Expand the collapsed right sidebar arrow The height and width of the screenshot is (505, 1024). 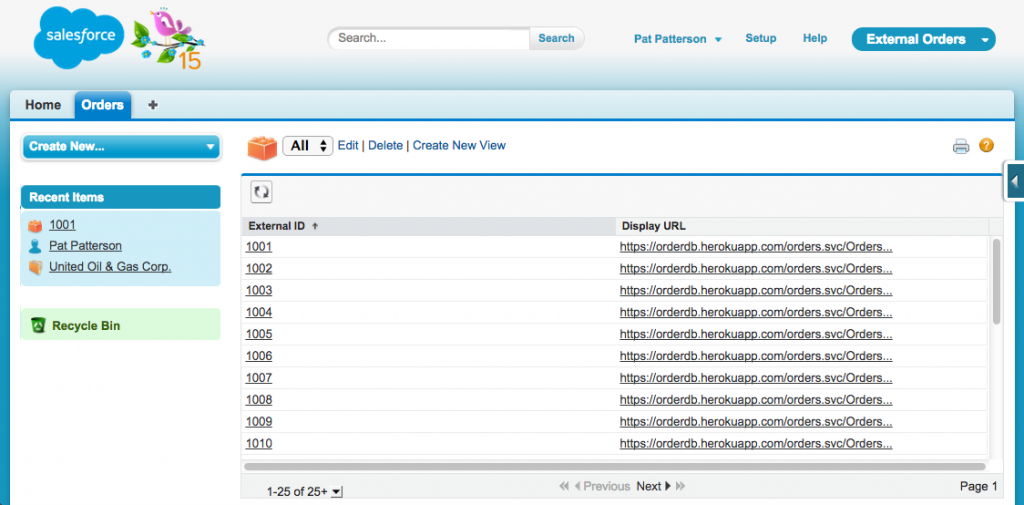point(1014,181)
